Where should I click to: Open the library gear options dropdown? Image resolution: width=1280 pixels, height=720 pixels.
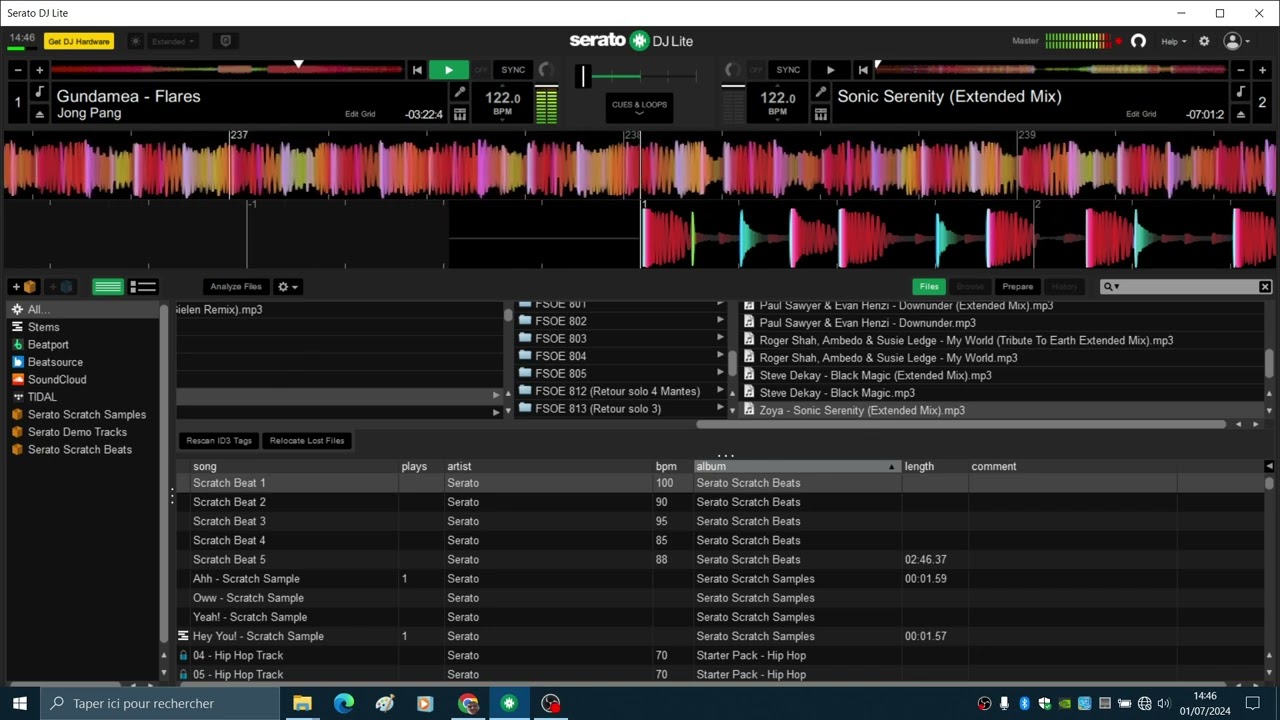[288, 287]
